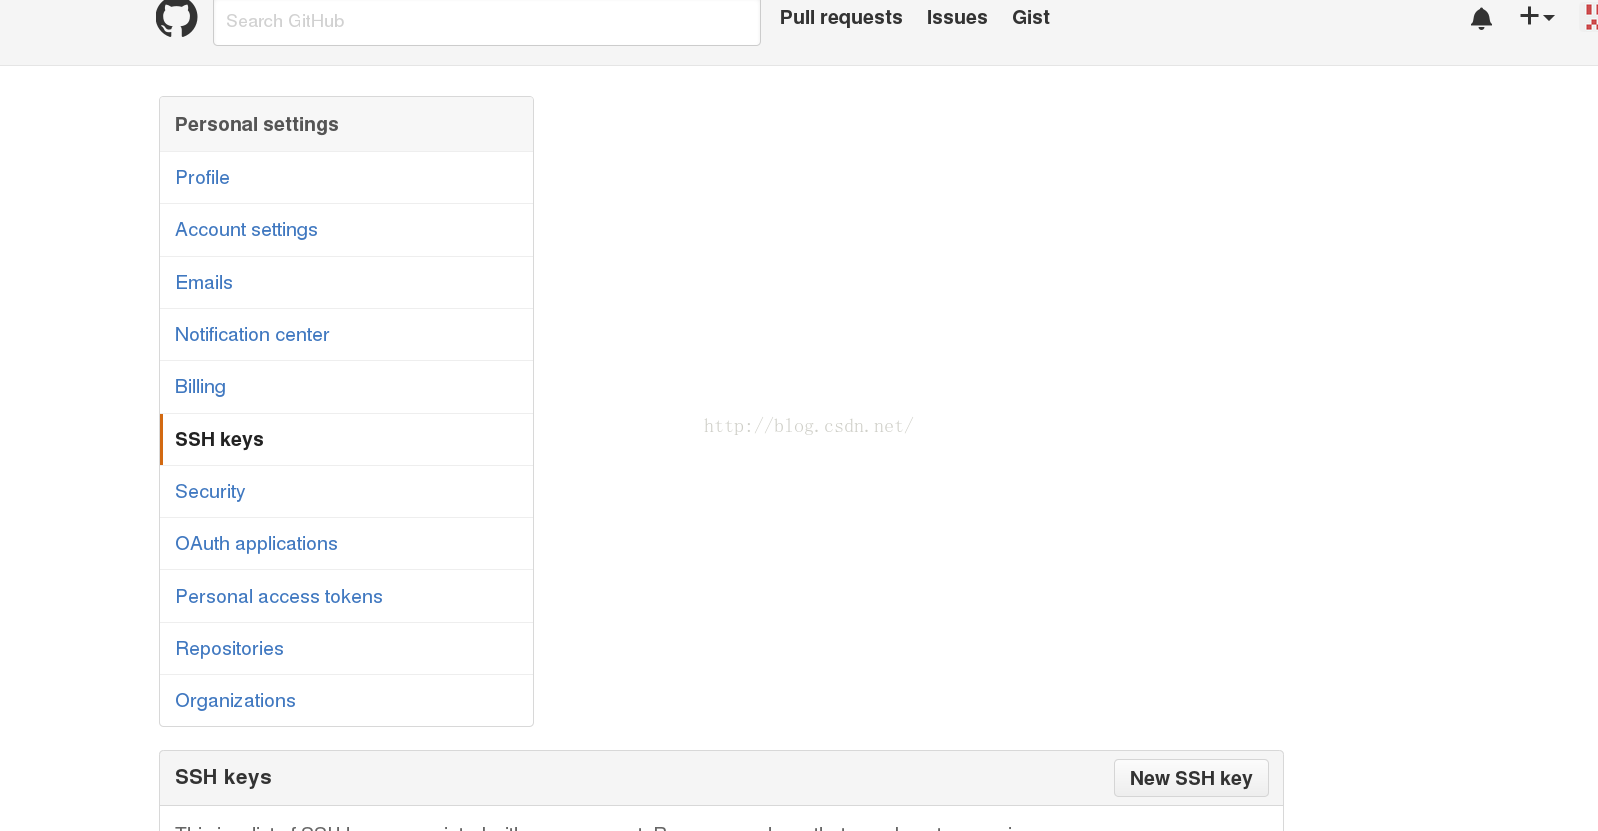Go to Personal access tokens
1598x831 pixels.
point(346,597)
